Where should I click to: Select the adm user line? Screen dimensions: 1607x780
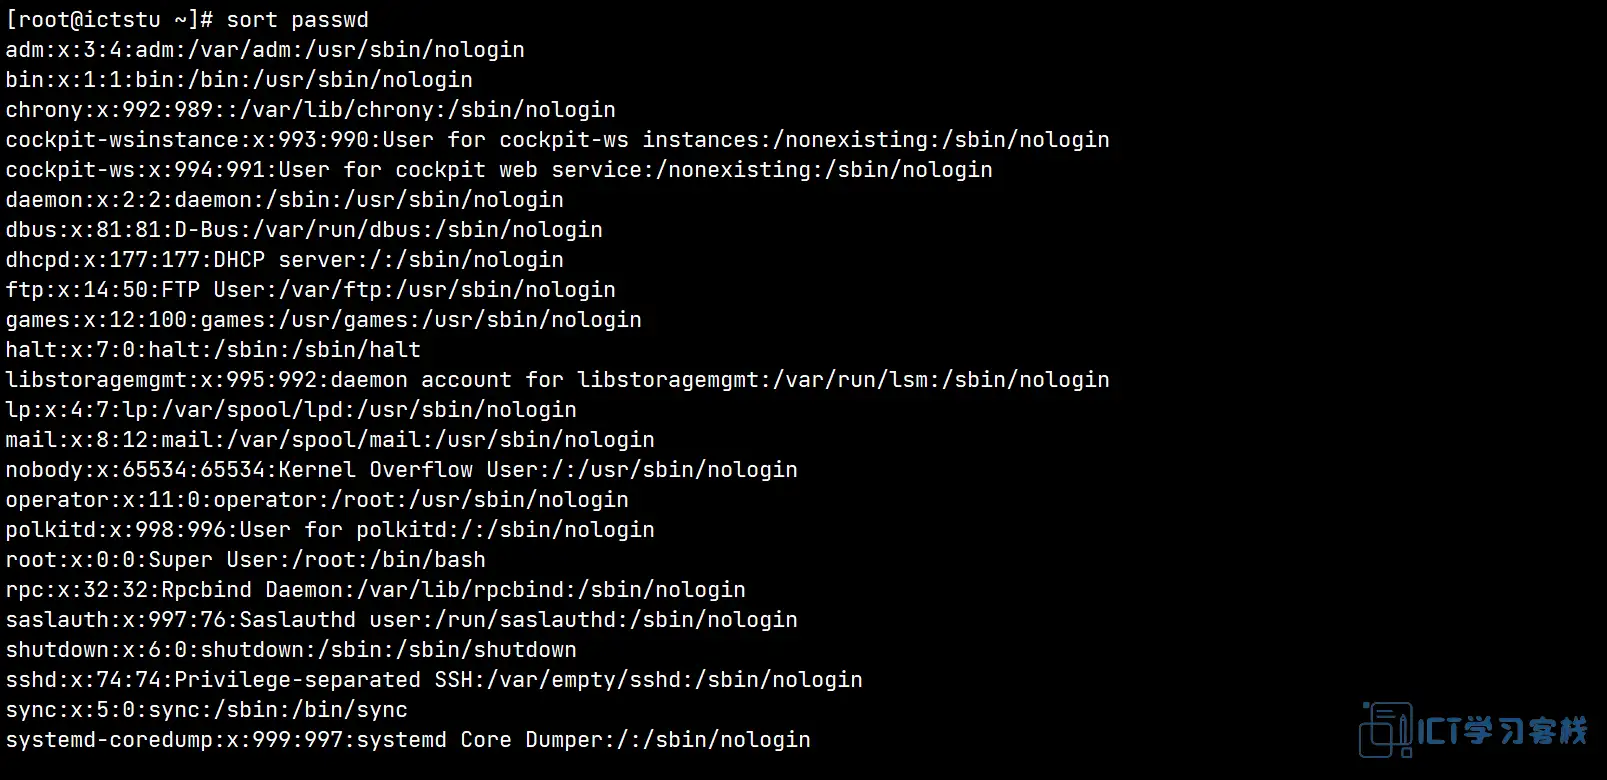[x=265, y=50]
